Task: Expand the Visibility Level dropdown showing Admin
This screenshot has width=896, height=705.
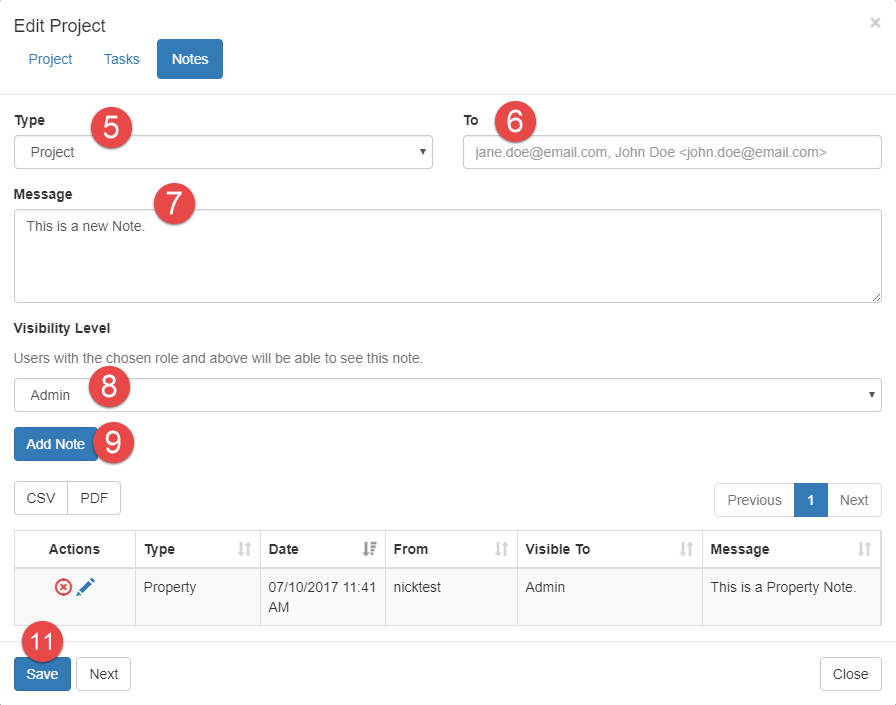Action: pos(447,395)
